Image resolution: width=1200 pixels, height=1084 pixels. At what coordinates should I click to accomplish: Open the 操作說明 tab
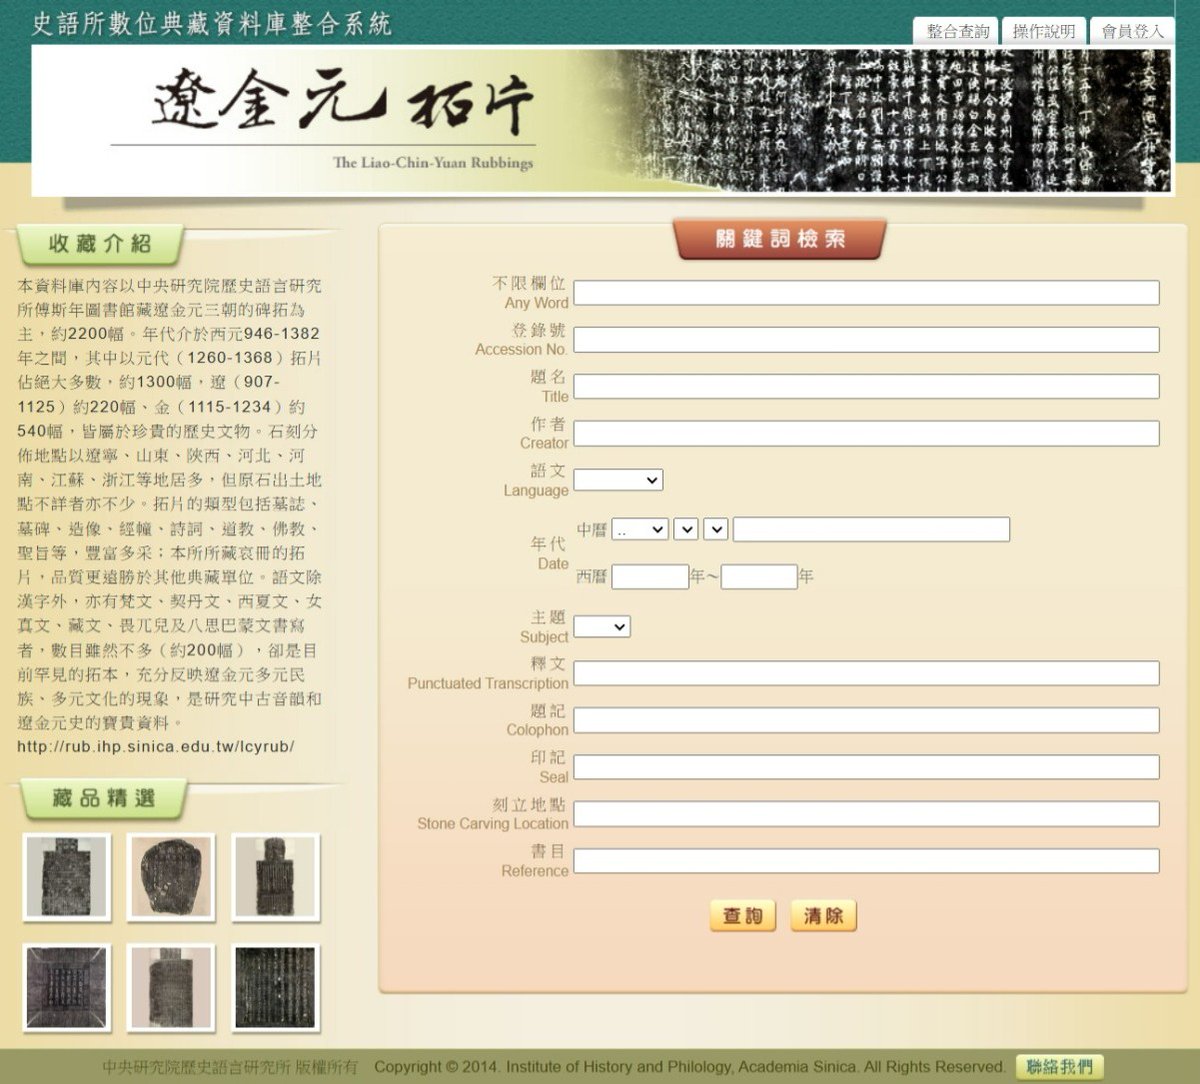click(x=1044, y=31)
